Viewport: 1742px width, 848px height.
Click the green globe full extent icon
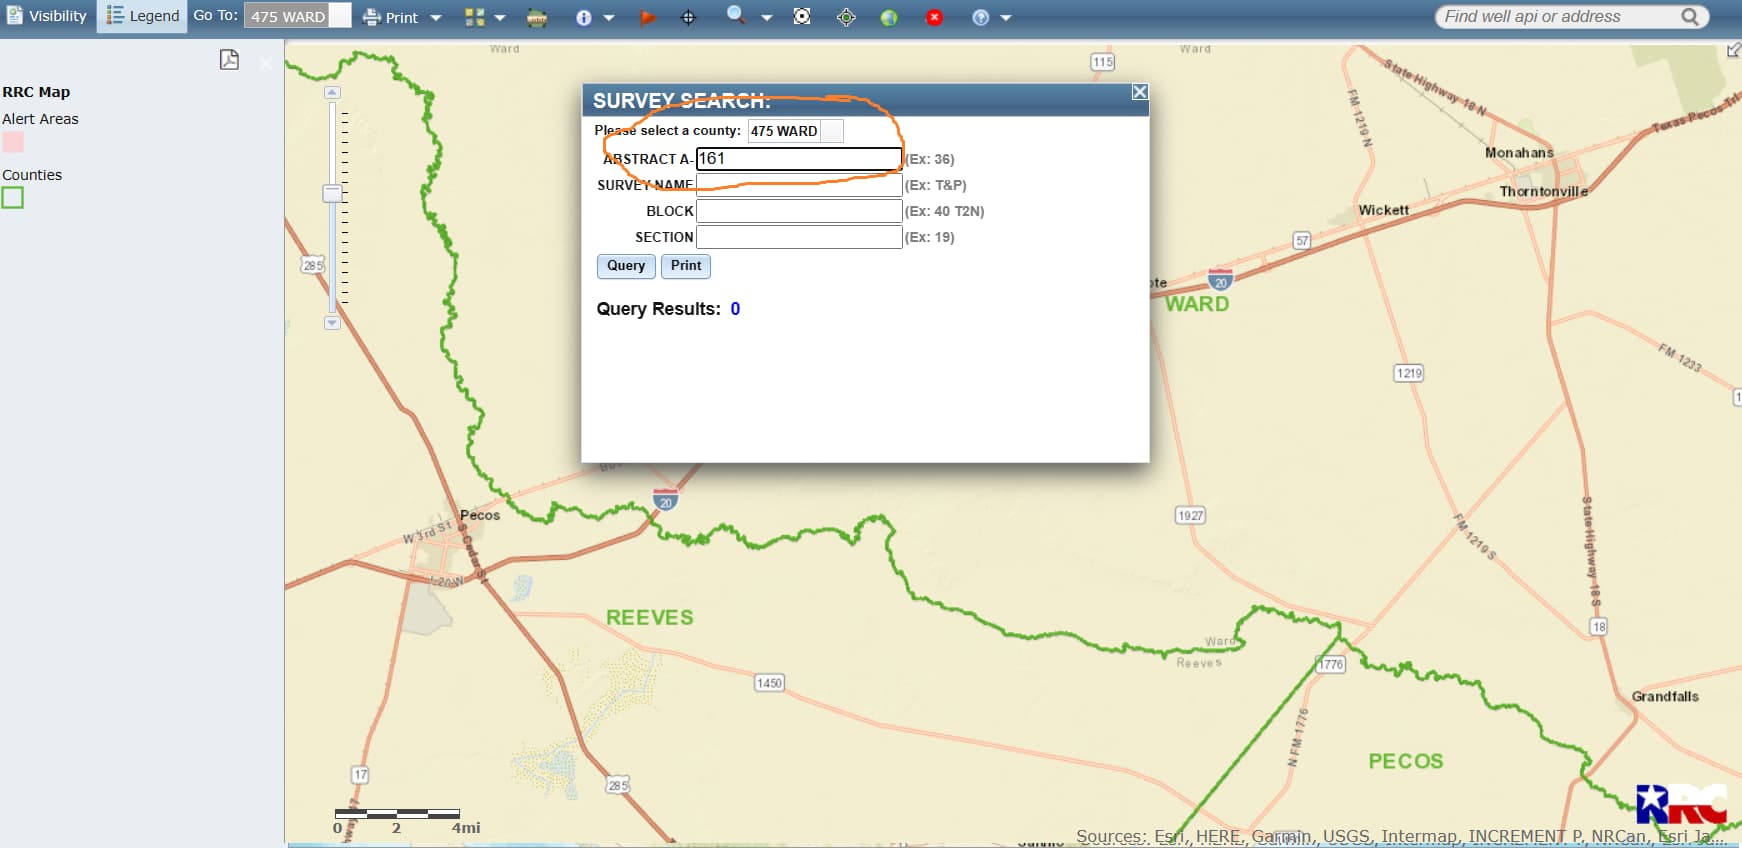click(889, 18)
